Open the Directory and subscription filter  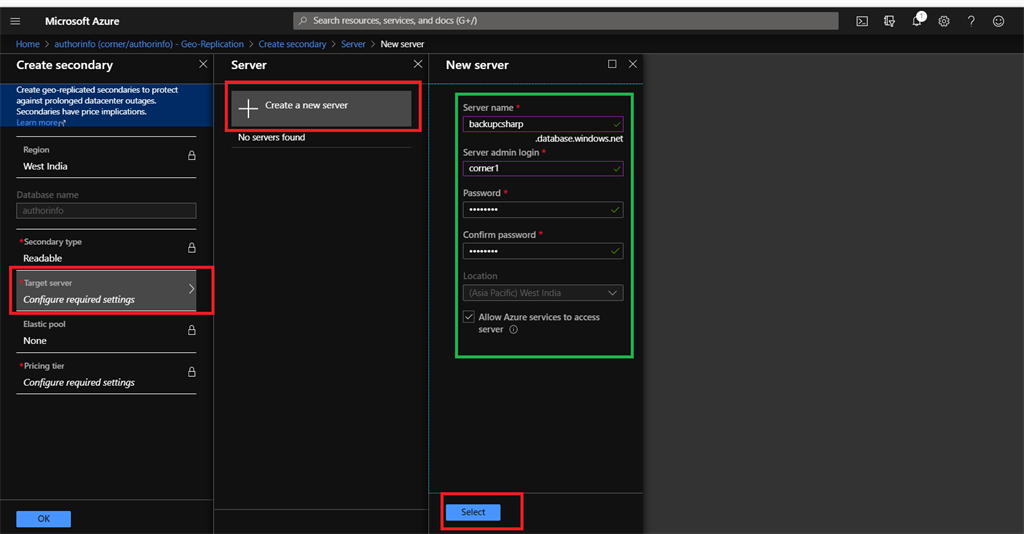coord(889,21)
